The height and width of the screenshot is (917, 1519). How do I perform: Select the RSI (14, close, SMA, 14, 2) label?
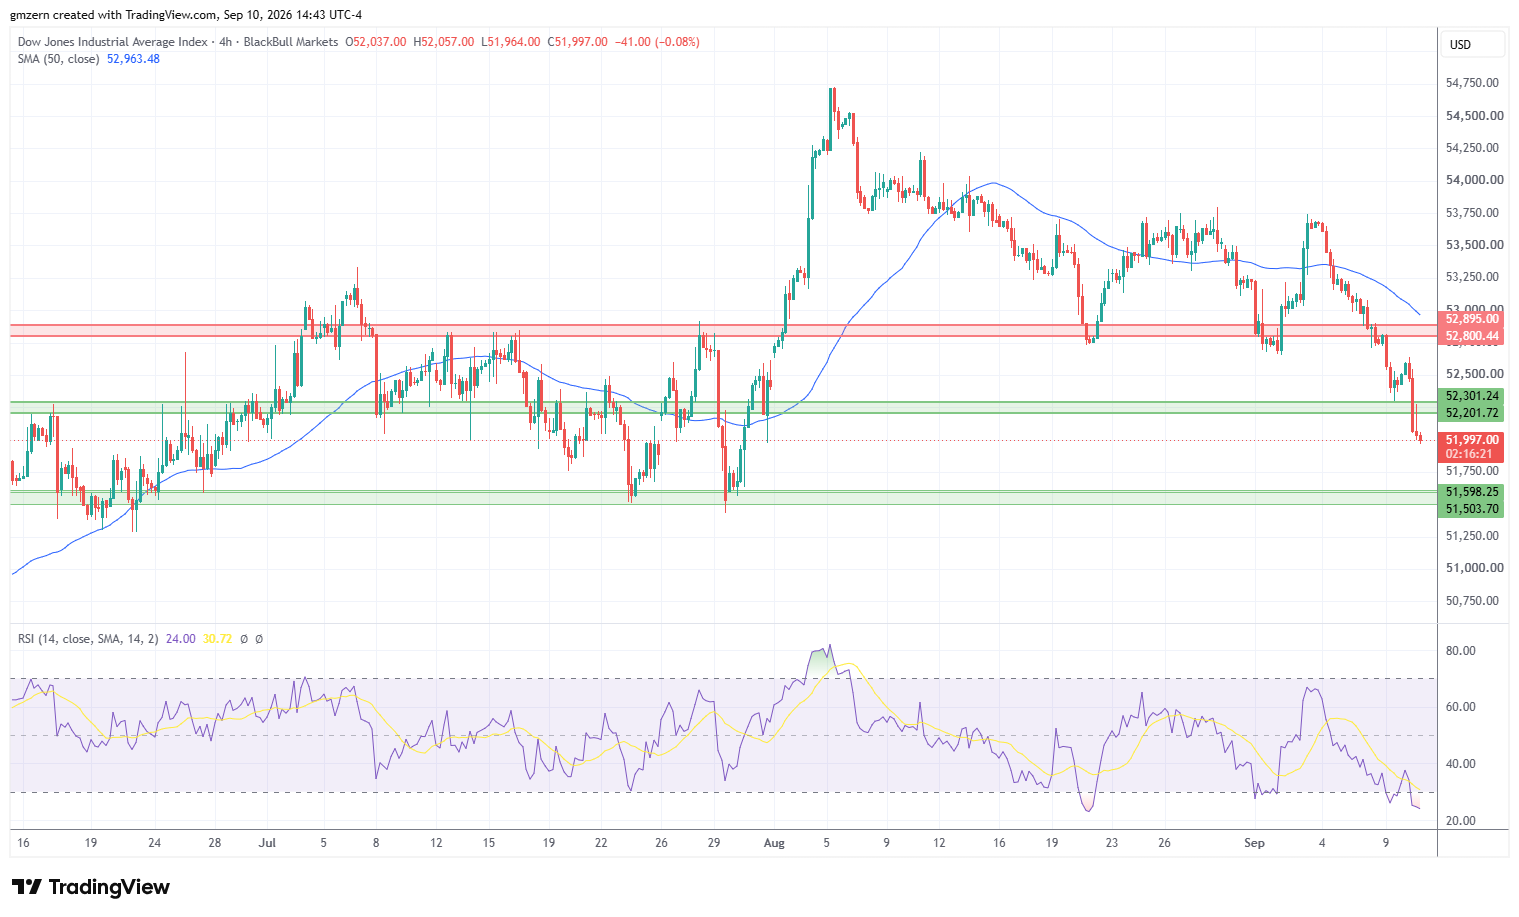click(88, 638)
